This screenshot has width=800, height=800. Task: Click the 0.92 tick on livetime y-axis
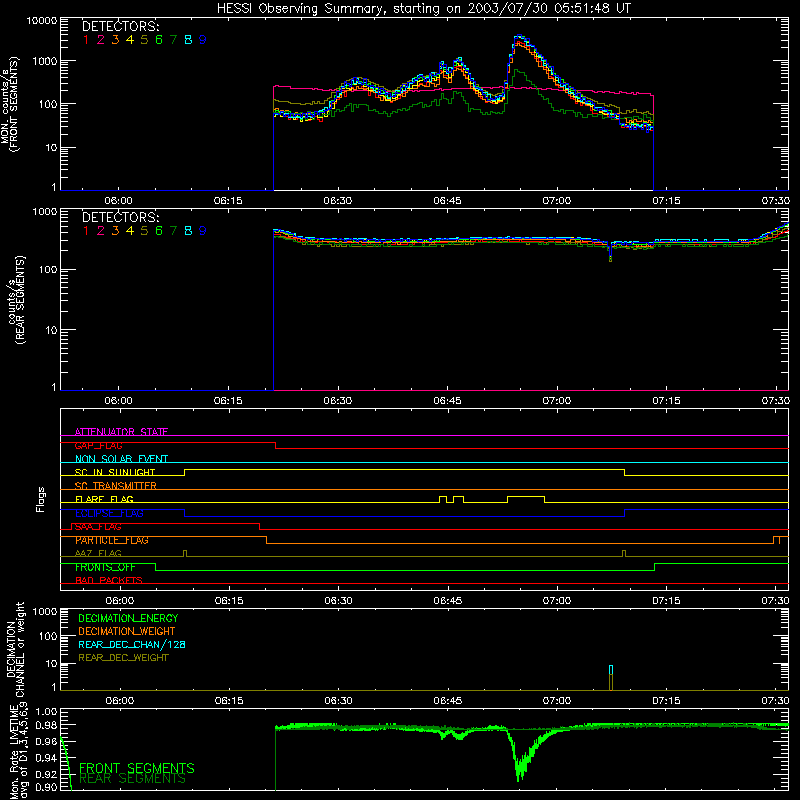coord(46,774)
